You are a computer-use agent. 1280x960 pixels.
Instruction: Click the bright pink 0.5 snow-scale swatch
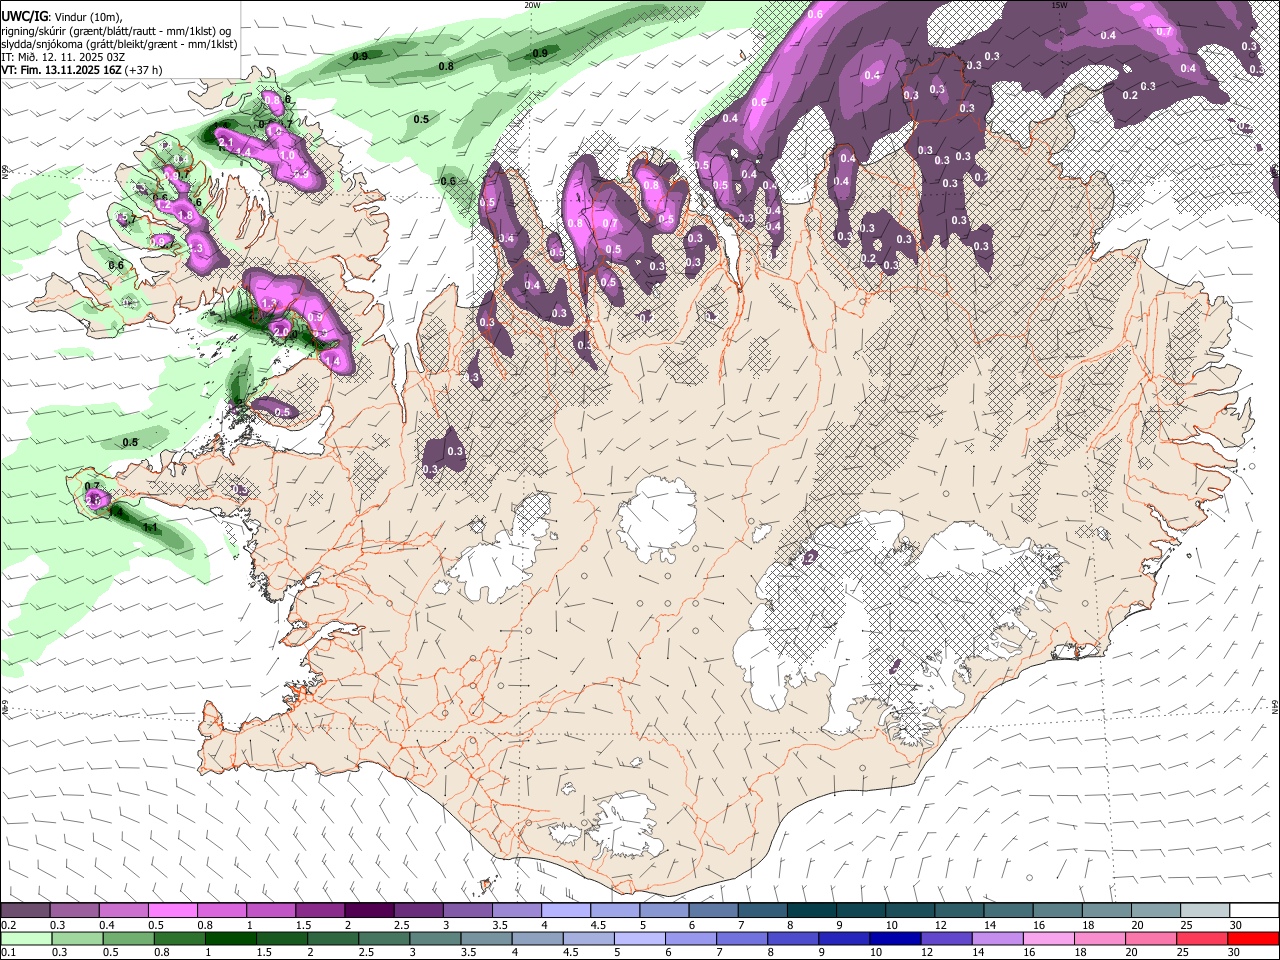click(x=172, y=911)
